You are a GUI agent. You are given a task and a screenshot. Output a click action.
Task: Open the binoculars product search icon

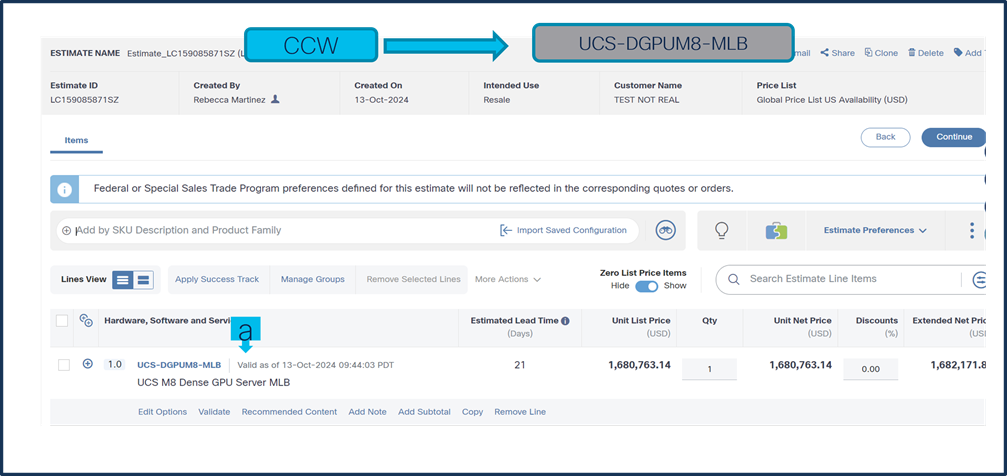pyautogui.click(x=665, y=230)
